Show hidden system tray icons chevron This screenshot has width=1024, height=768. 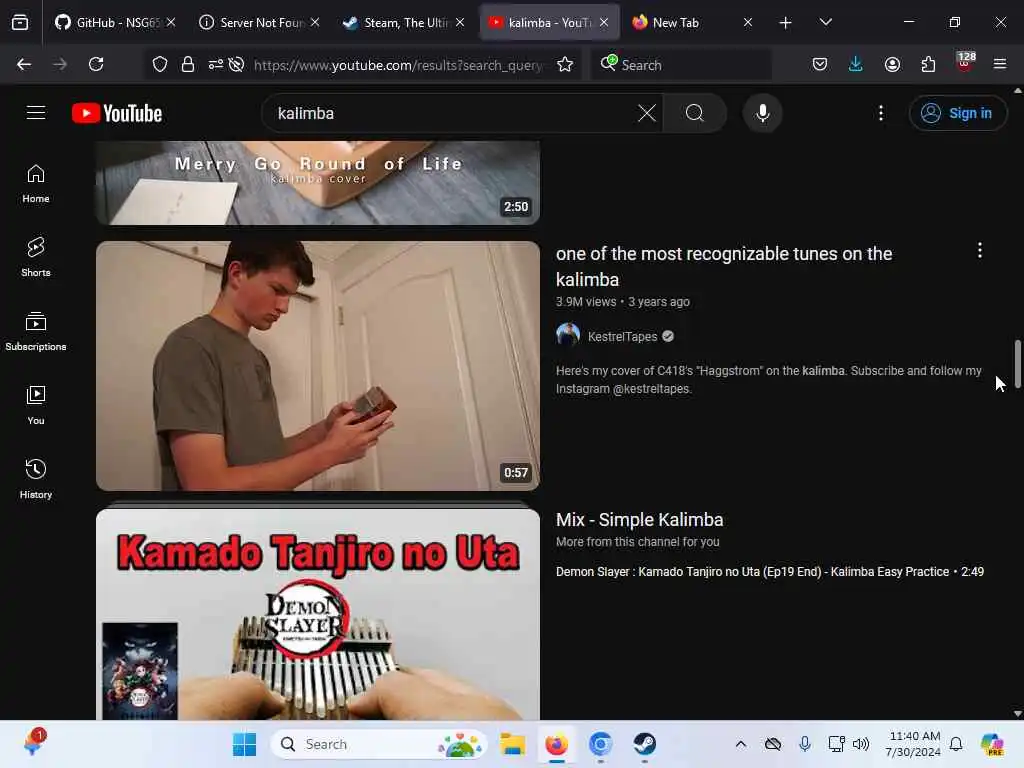pyautogui.click(x=741, y=744)
